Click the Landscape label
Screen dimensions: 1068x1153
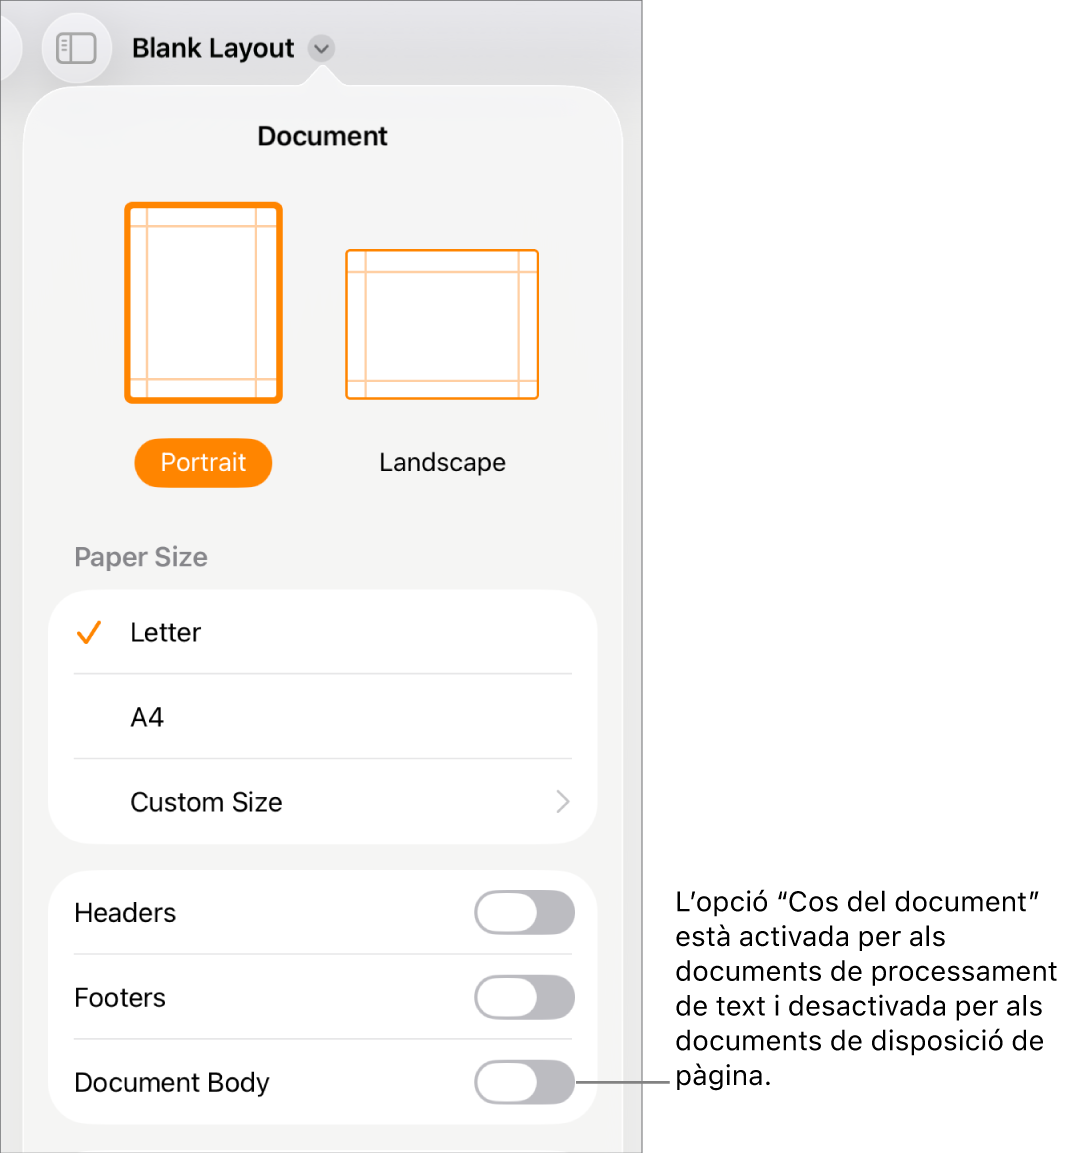[x=442, y=463]
